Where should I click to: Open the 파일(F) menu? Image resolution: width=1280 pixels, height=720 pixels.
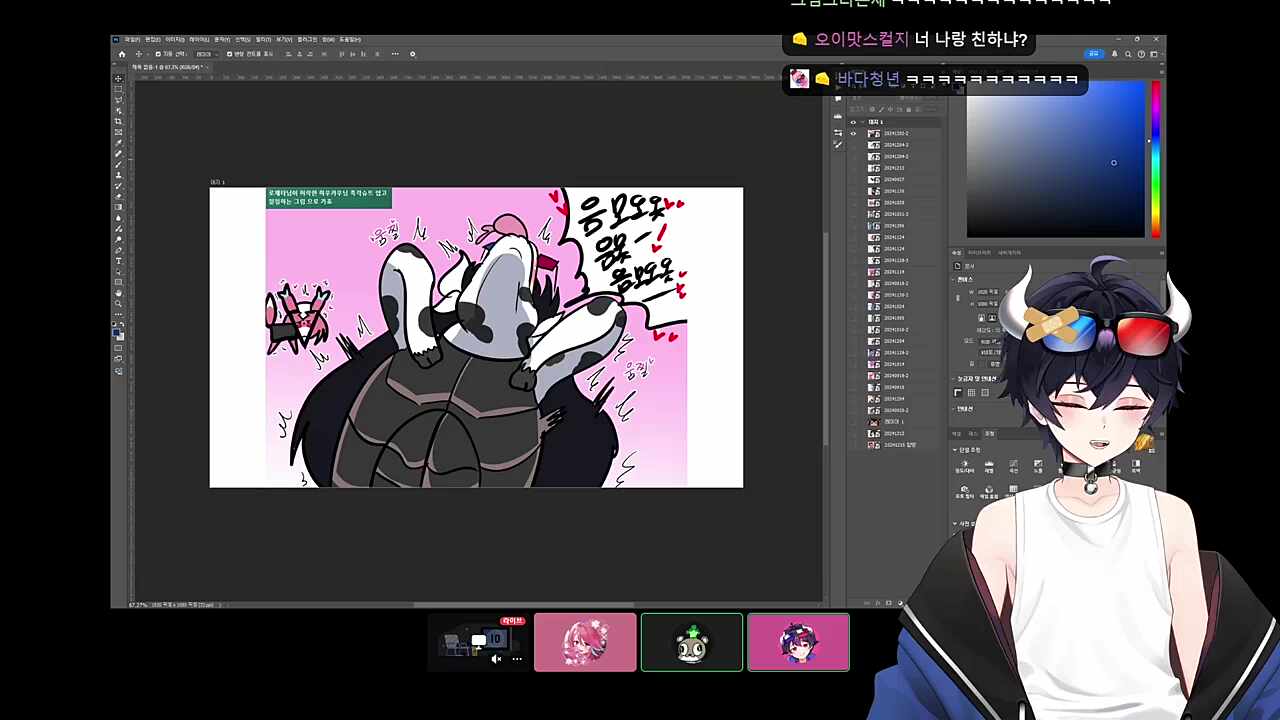point(132,40)
